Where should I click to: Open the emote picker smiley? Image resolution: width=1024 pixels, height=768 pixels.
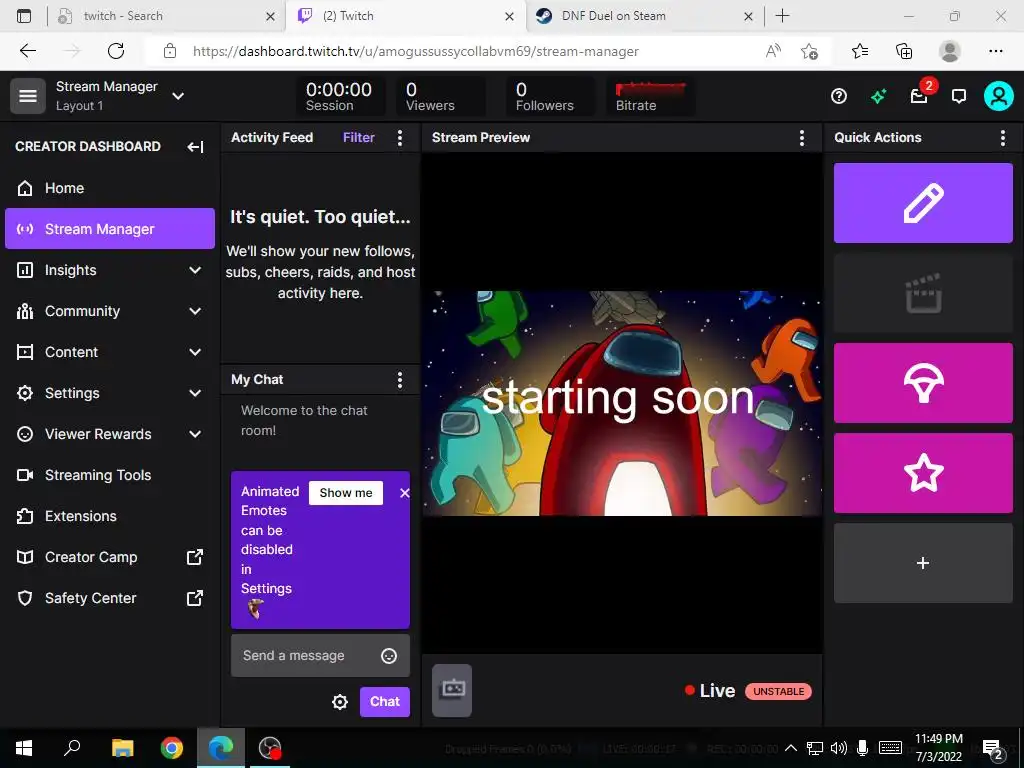point(389,656)
